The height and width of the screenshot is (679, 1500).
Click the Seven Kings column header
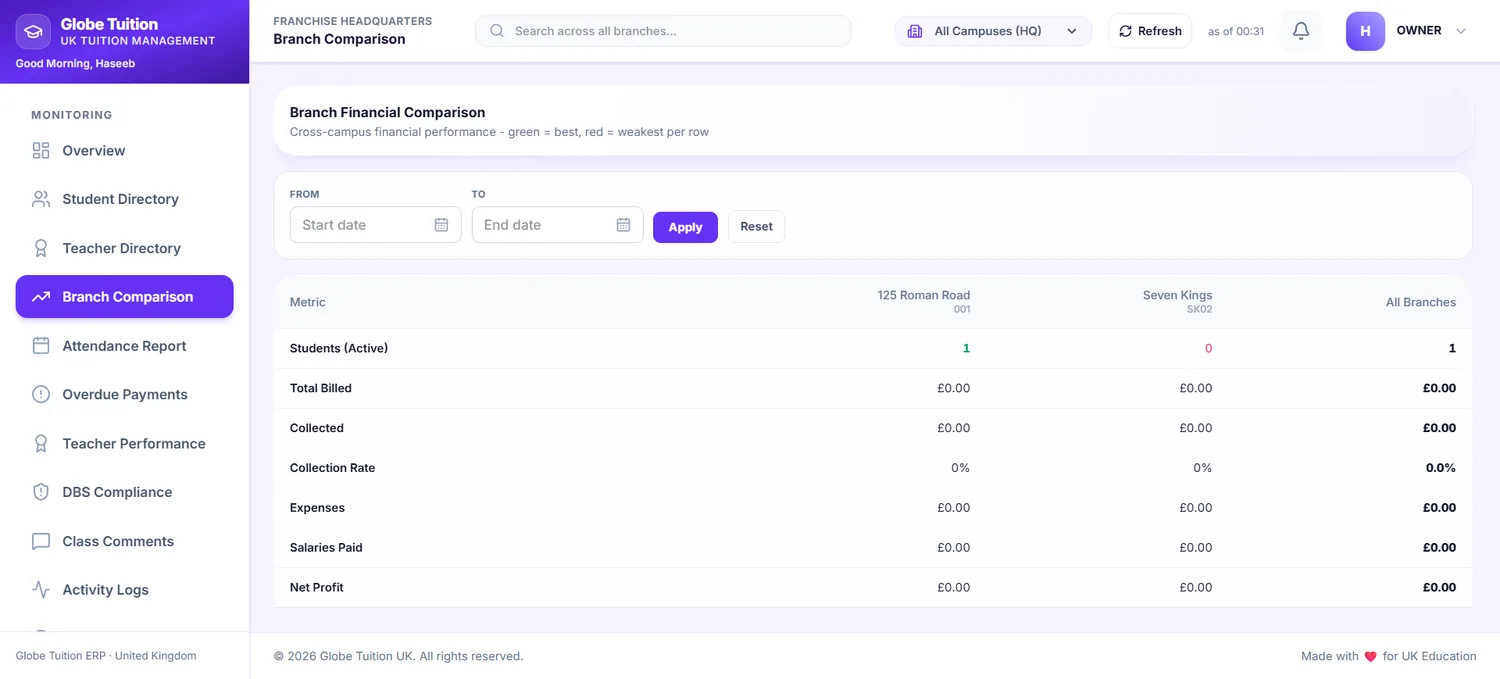click(x=1177, y=301)
